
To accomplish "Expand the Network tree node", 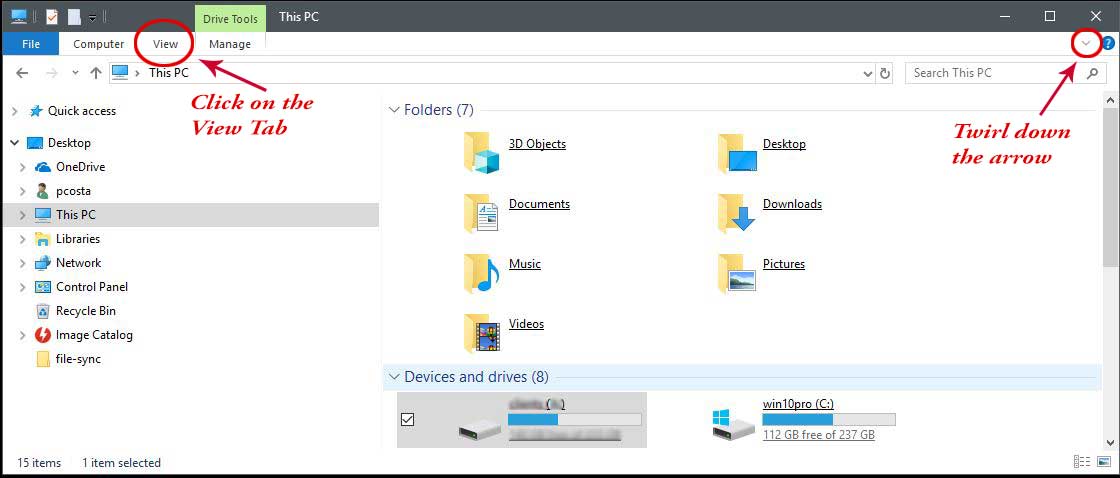I will click(x=23, y=263).
